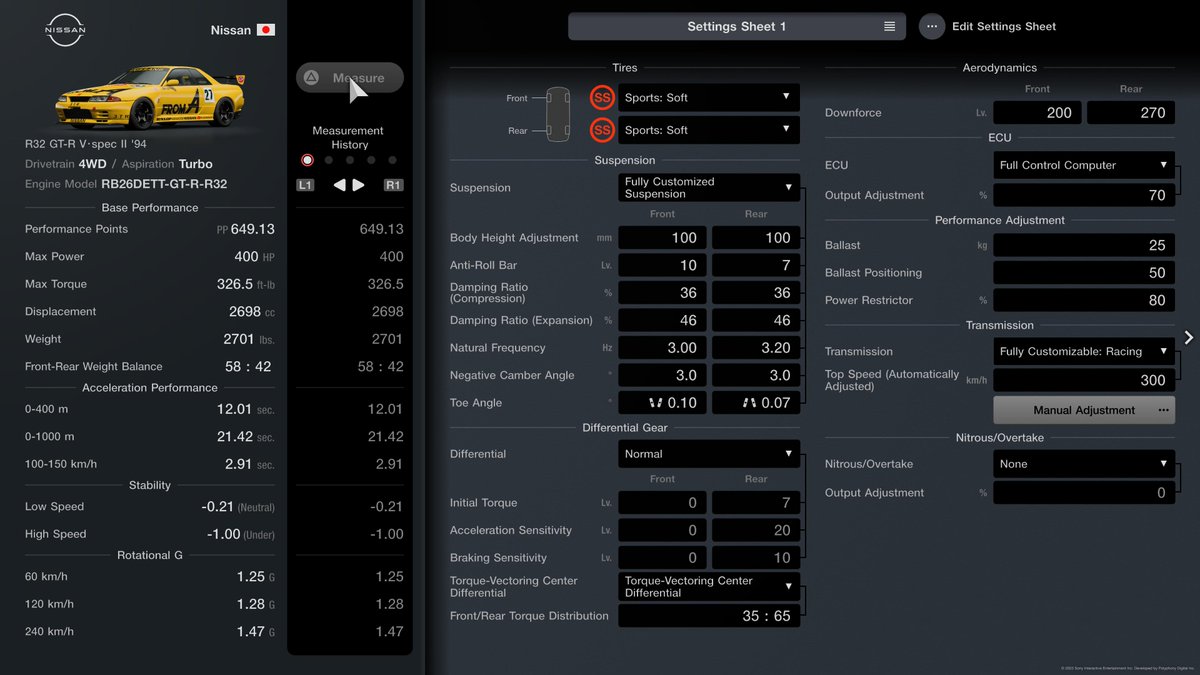Go to next measurement history arrow
The image size is (1200, 675).
(x=359, y=185)
